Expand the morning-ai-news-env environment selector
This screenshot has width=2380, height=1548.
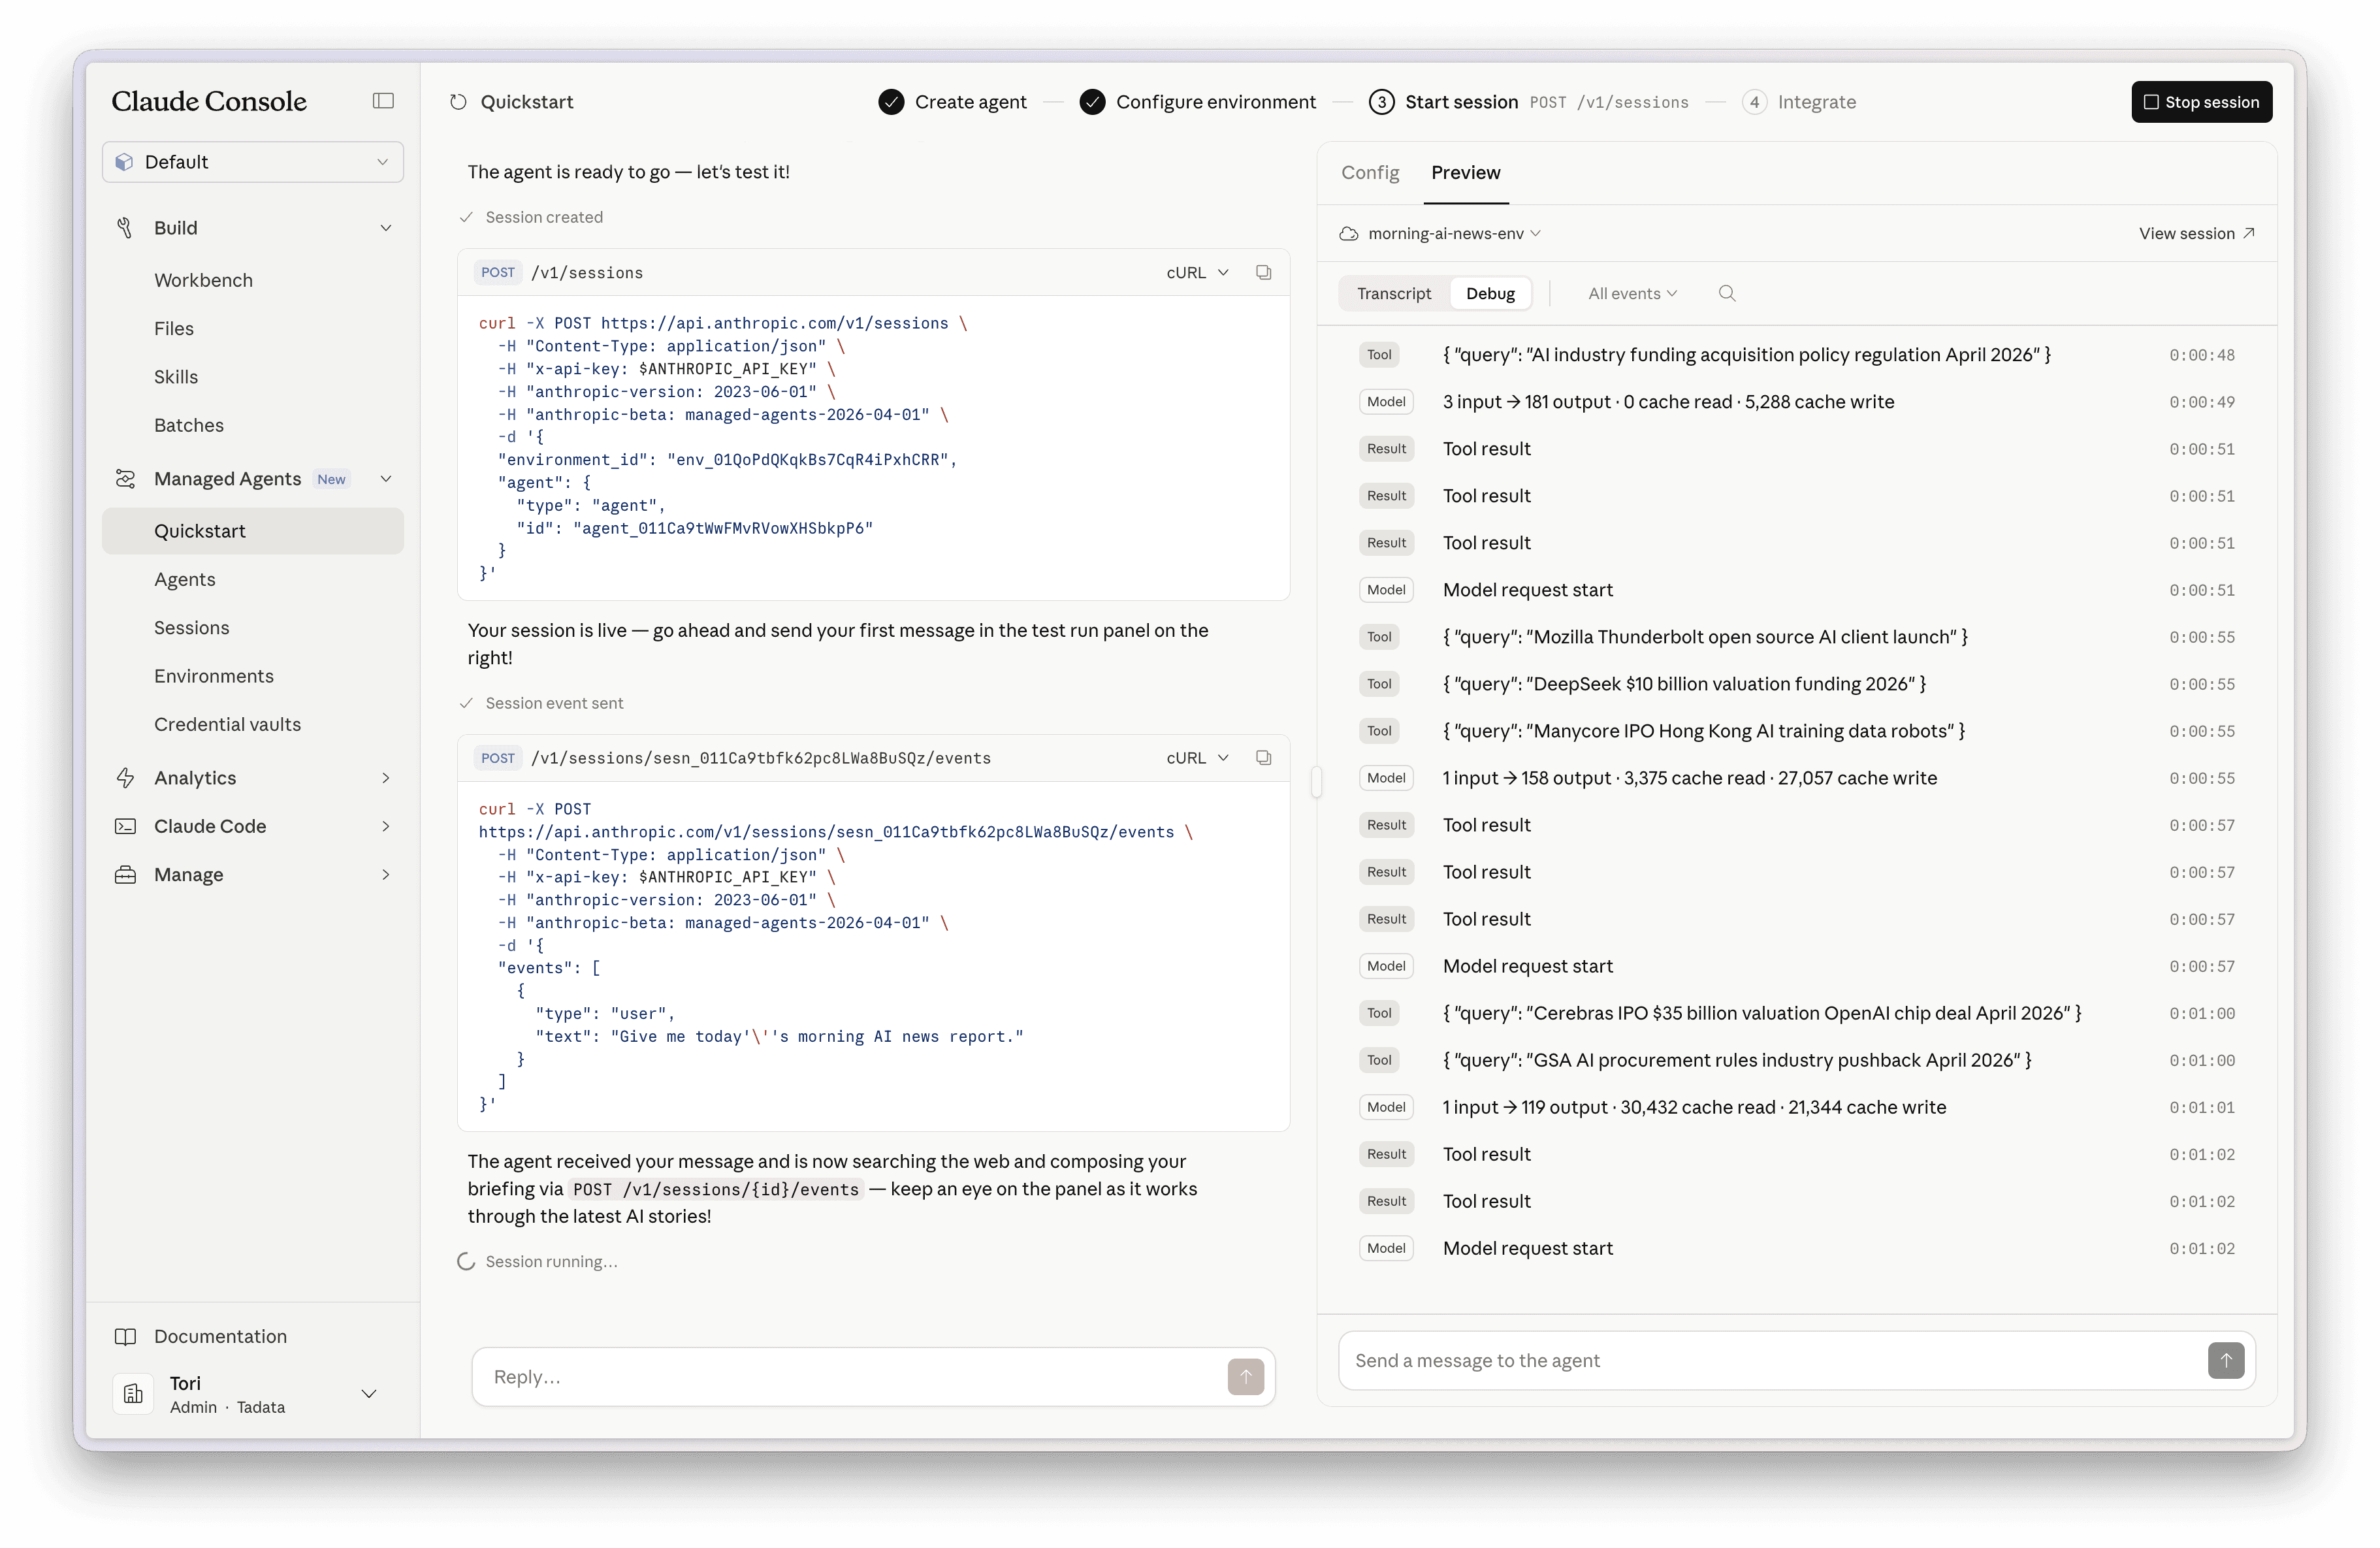click(1445, 234)
